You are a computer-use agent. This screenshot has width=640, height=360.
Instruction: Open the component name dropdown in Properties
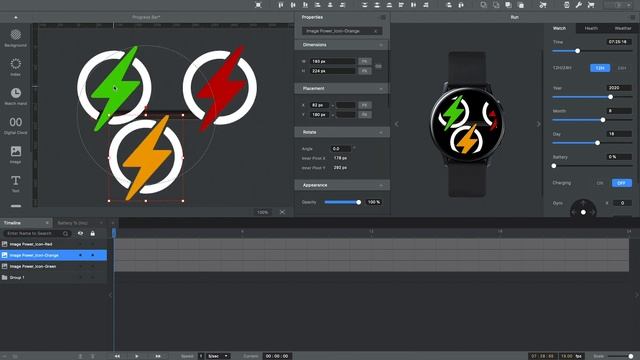342,31
